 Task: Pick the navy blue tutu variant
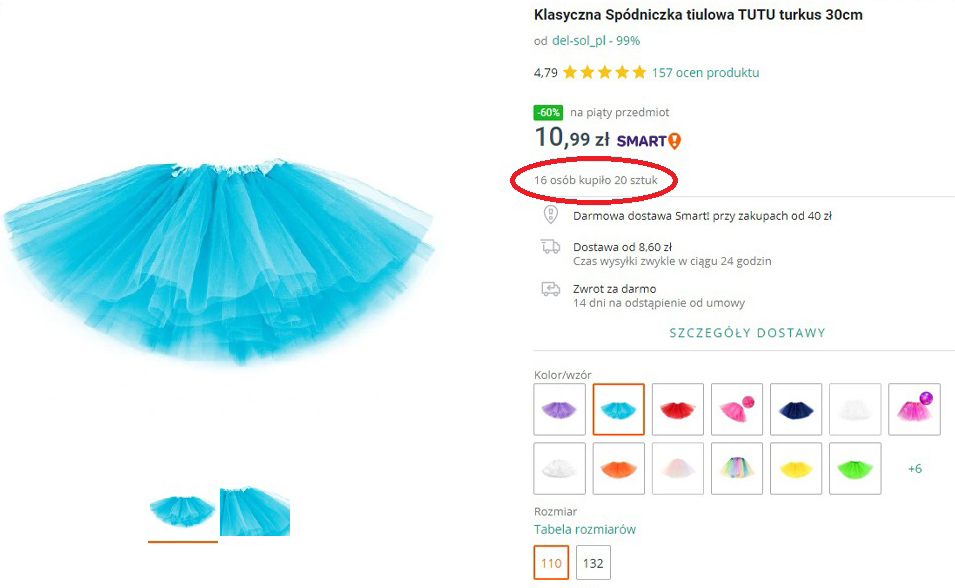click(x=796, y=410)
